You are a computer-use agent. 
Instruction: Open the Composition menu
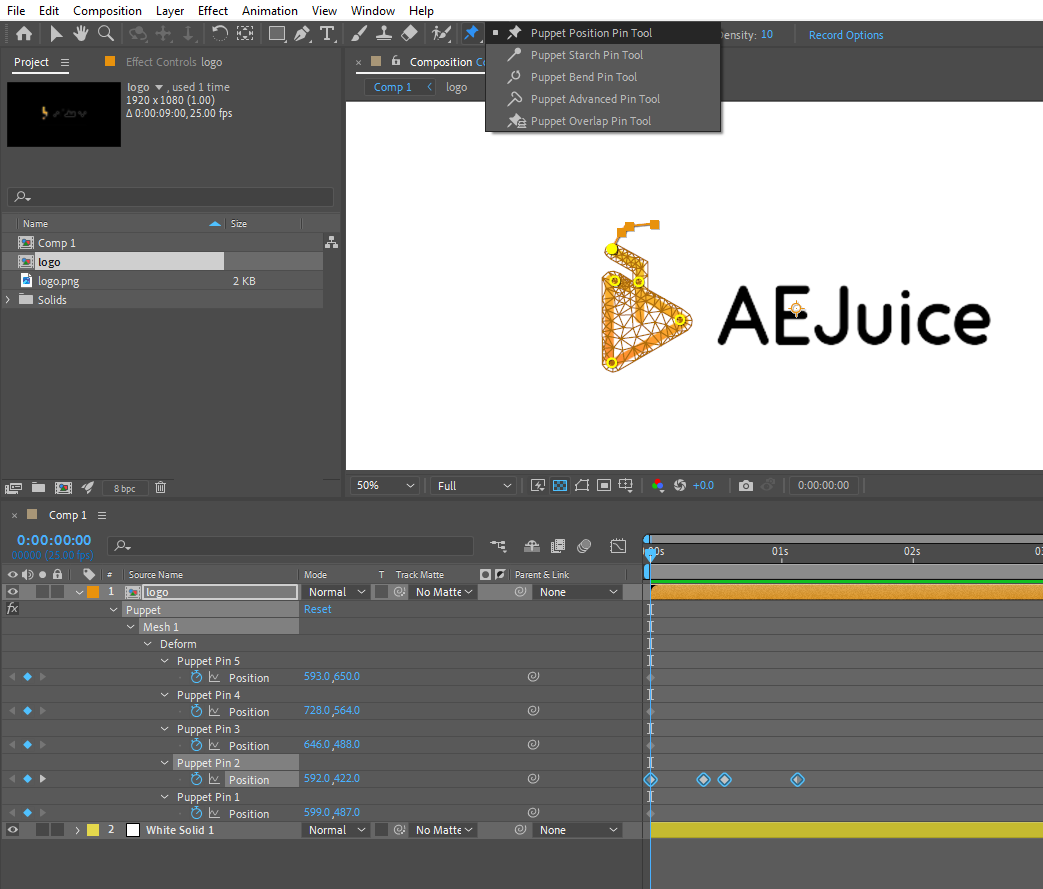point(107,11)
